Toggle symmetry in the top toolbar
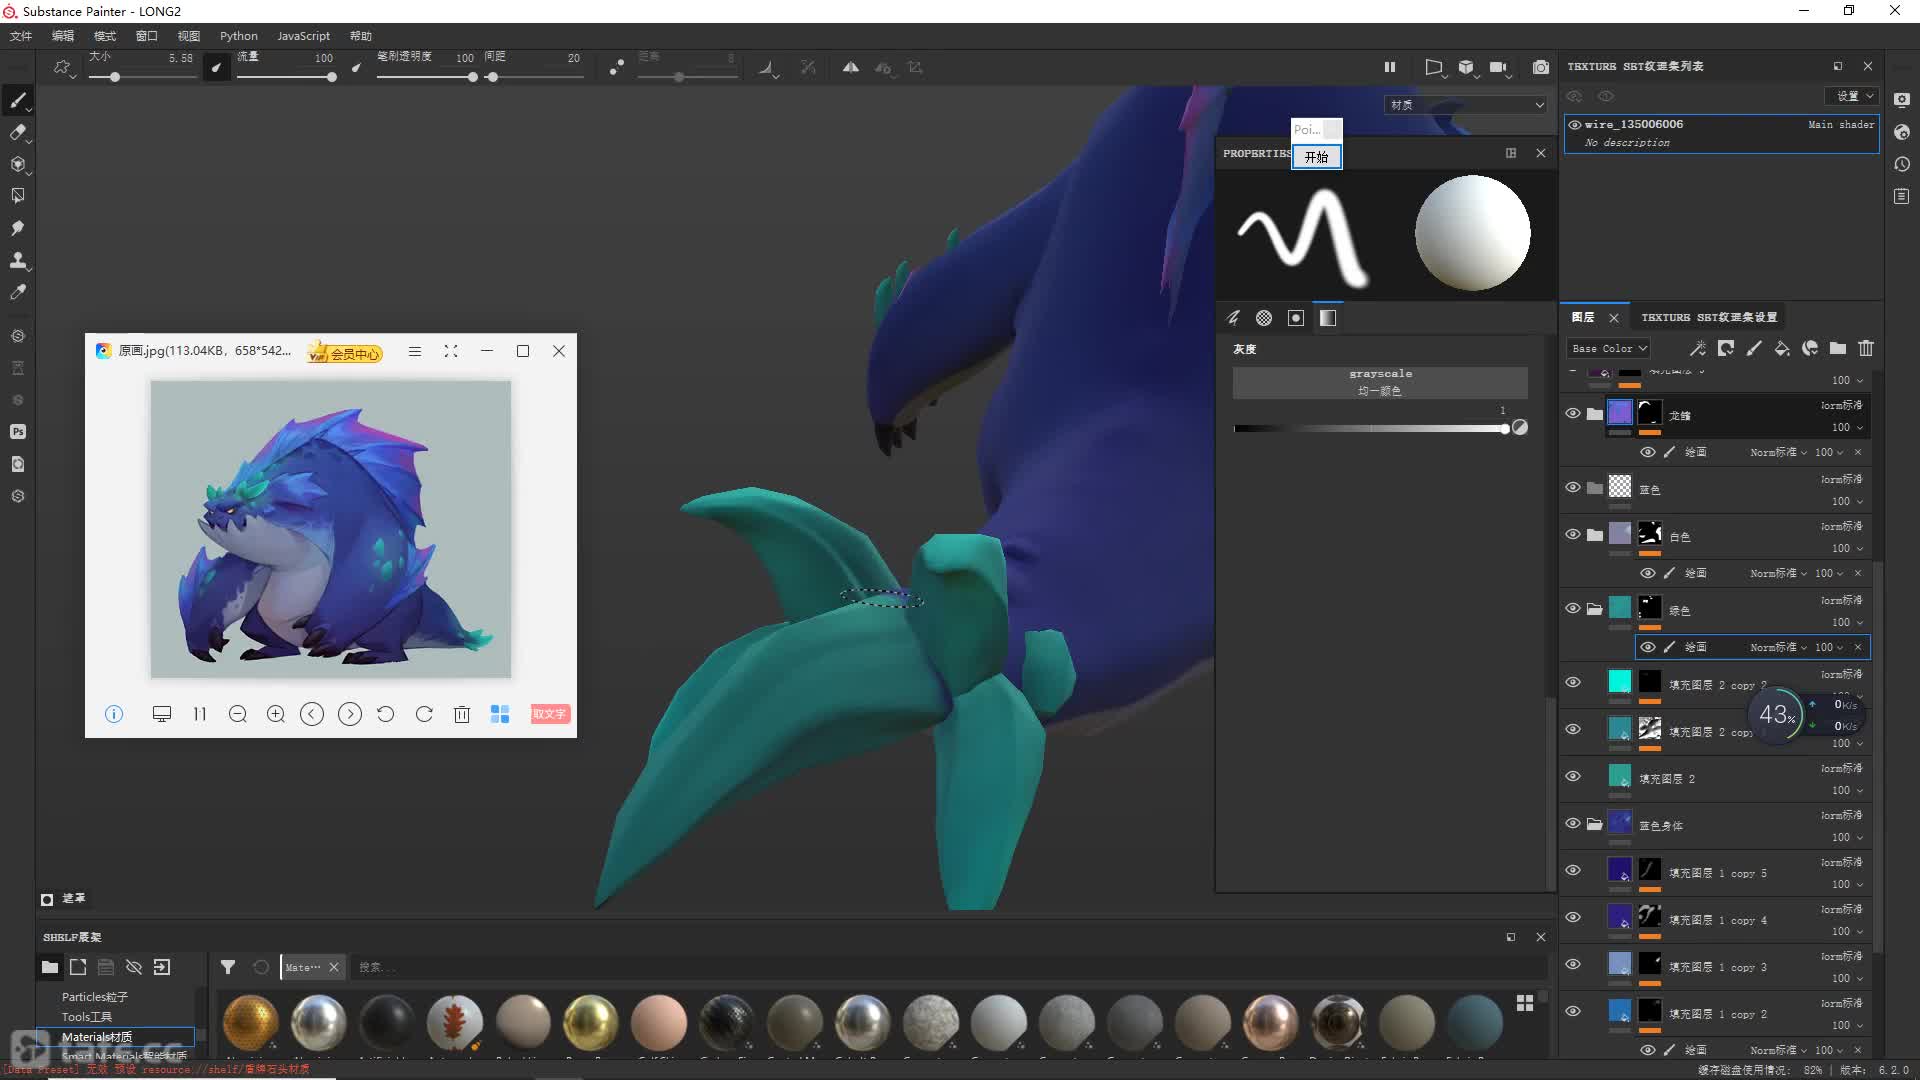 coord(850,67)
